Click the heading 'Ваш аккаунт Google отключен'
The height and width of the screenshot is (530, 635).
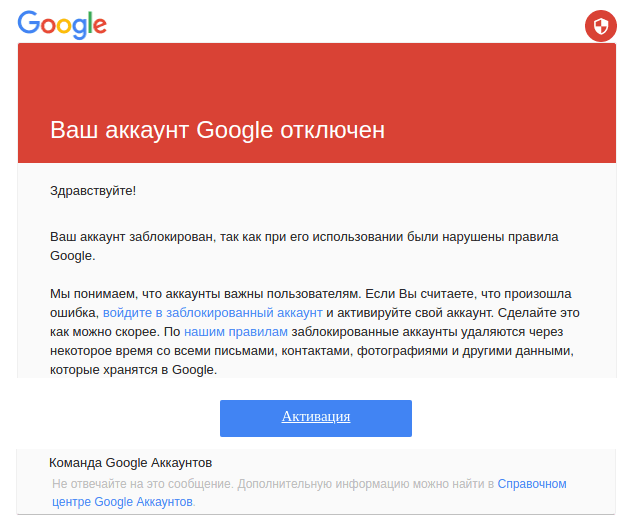(x=217, y=130)
